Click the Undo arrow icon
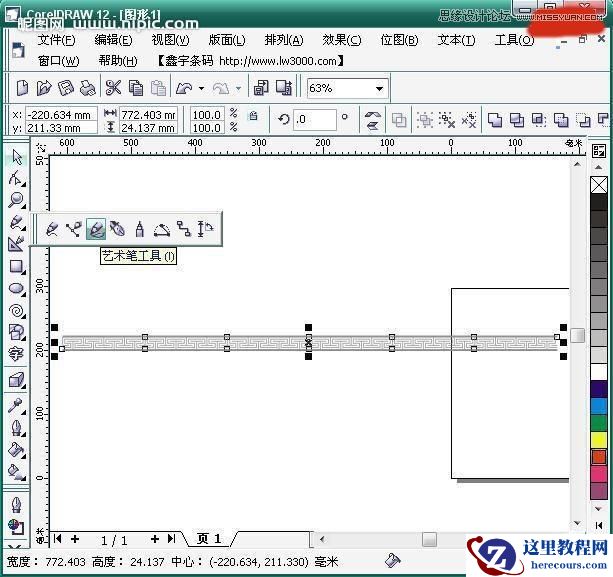The height and width of the screenshot is (577, 613). coord(184,88)
